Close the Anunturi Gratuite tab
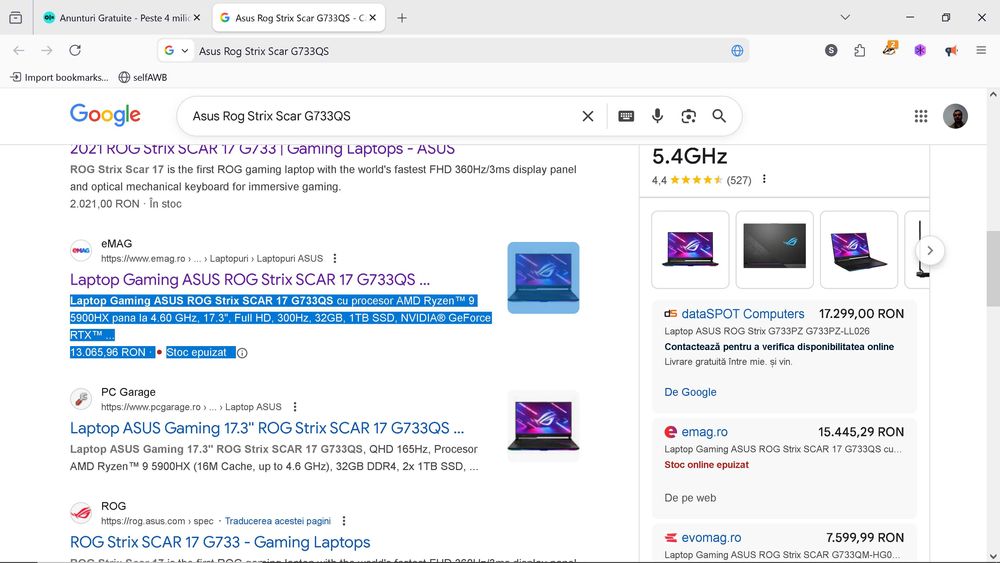Image resolution: width=1000 pixels, height=563 pixels. pos(197,18)
